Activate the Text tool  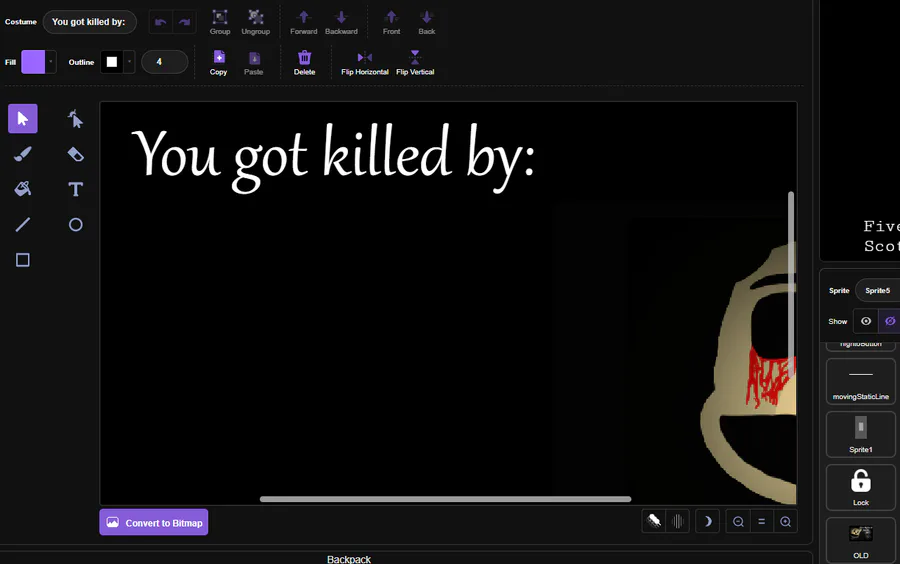coord(75,189)
